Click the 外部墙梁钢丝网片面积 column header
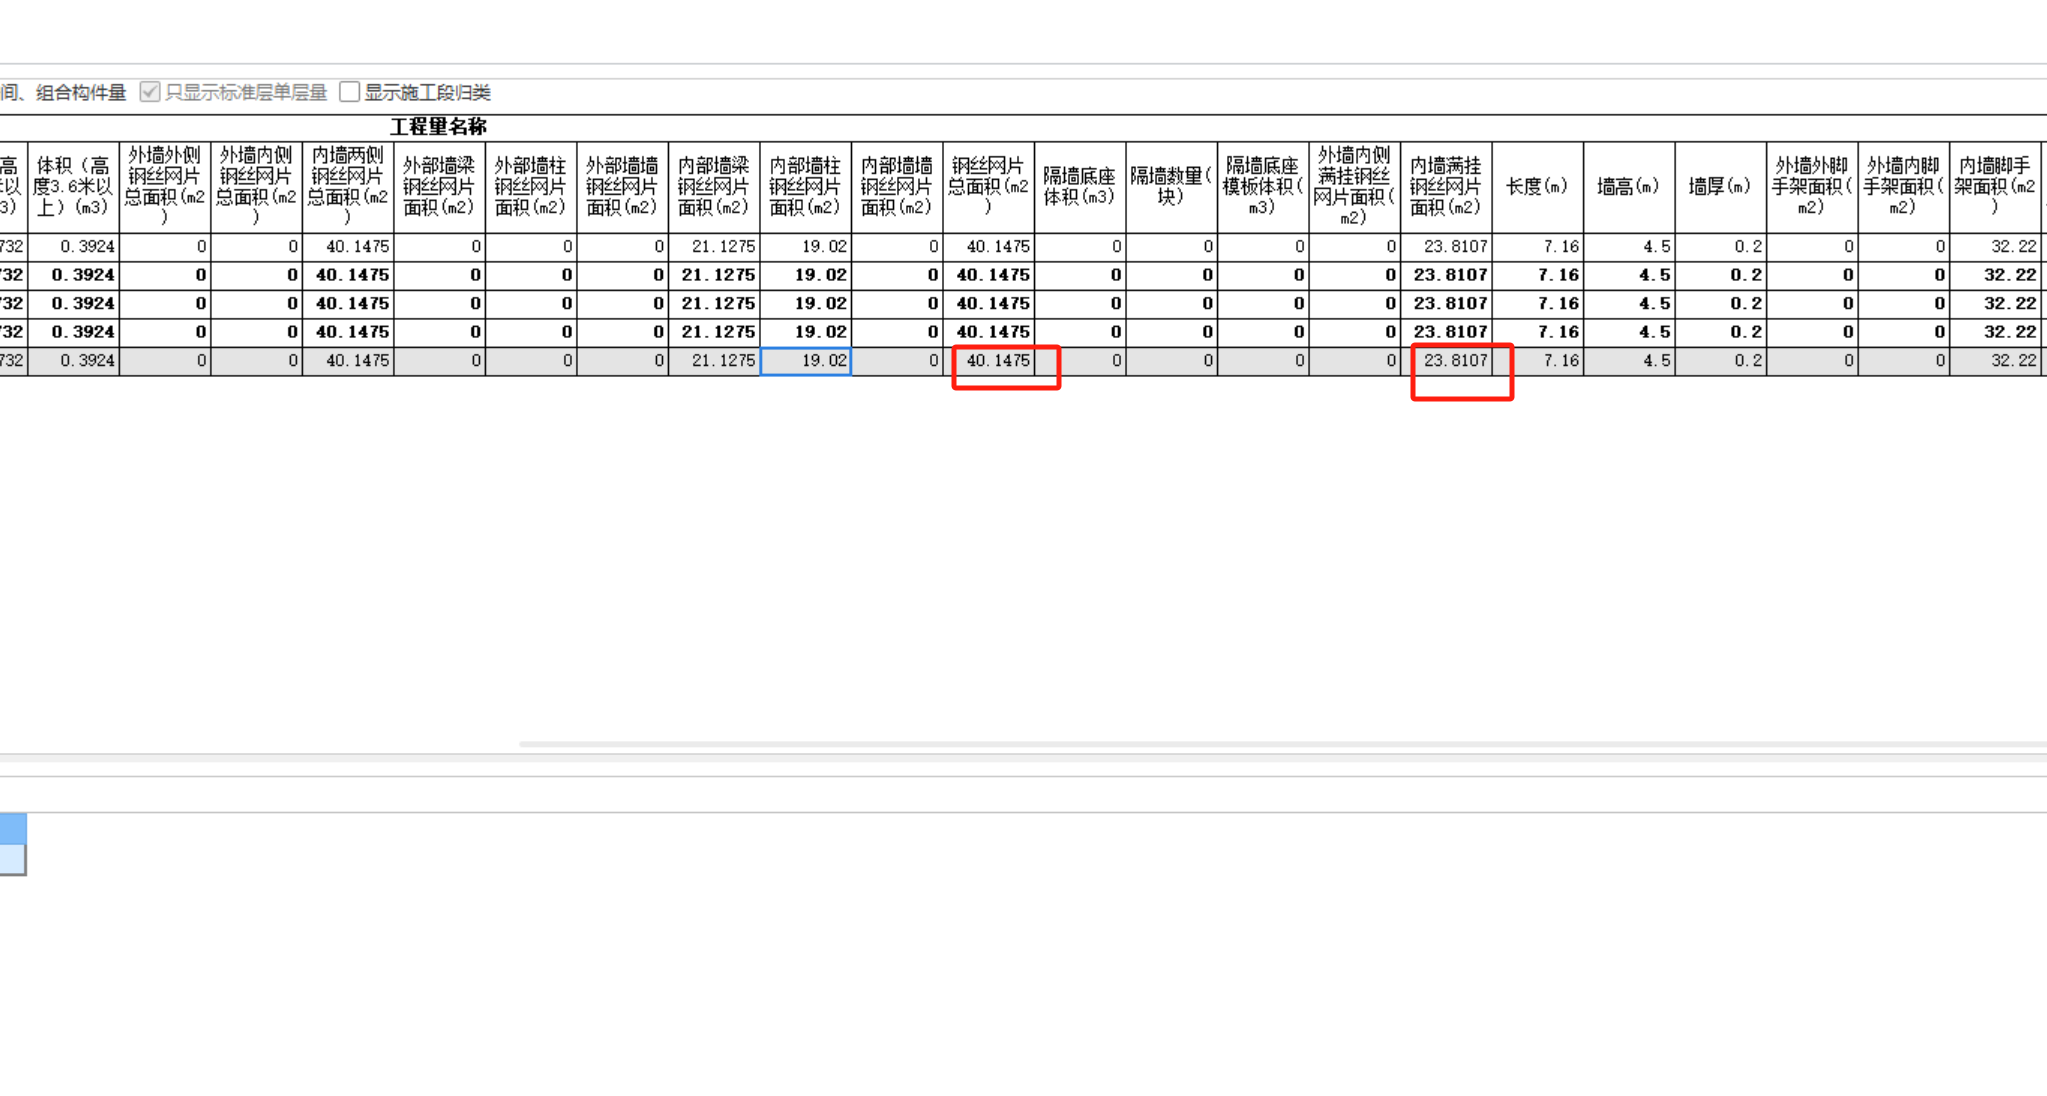 [x=440, y=187]
